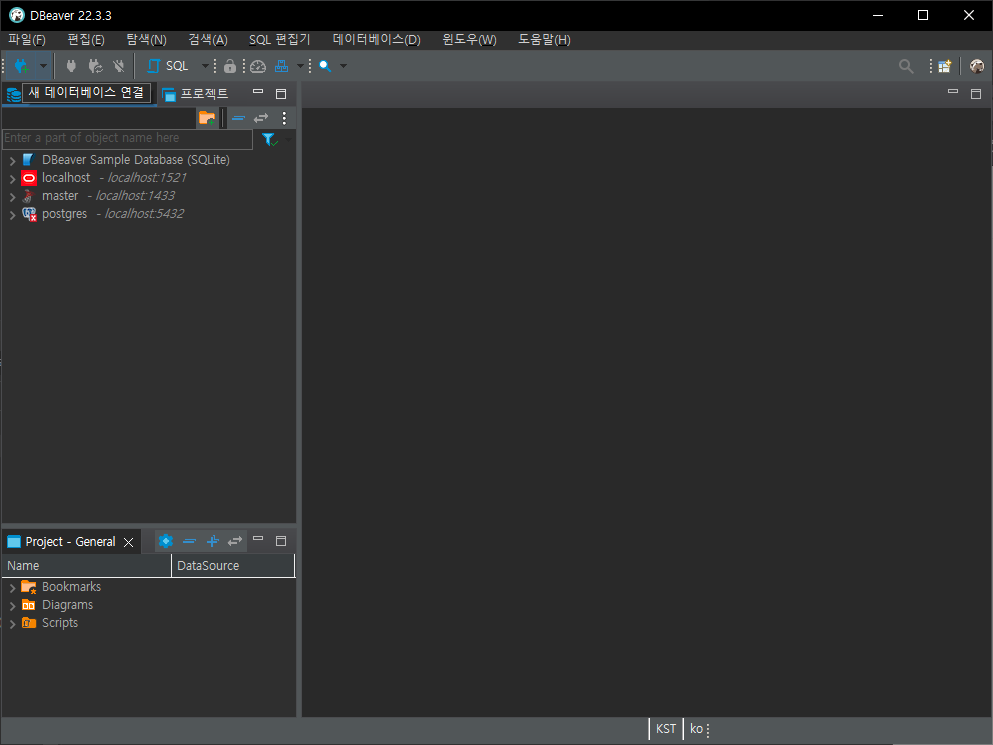The width and height of the screenshot is (993, 745).
Task: Open the dashboard gauge icon
Action: [x=258, y=66]
